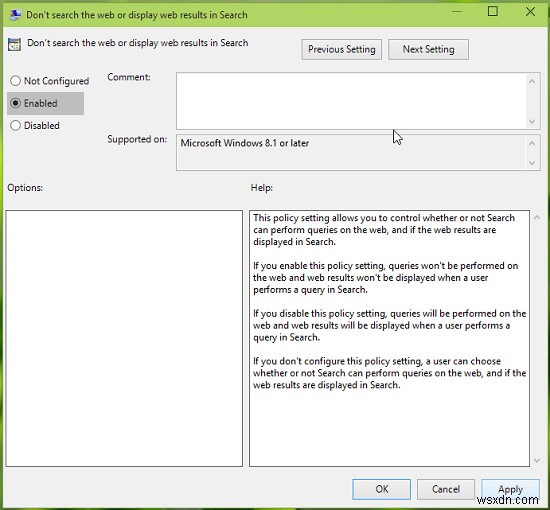Click the Previous Setting button

pos(342,49)
